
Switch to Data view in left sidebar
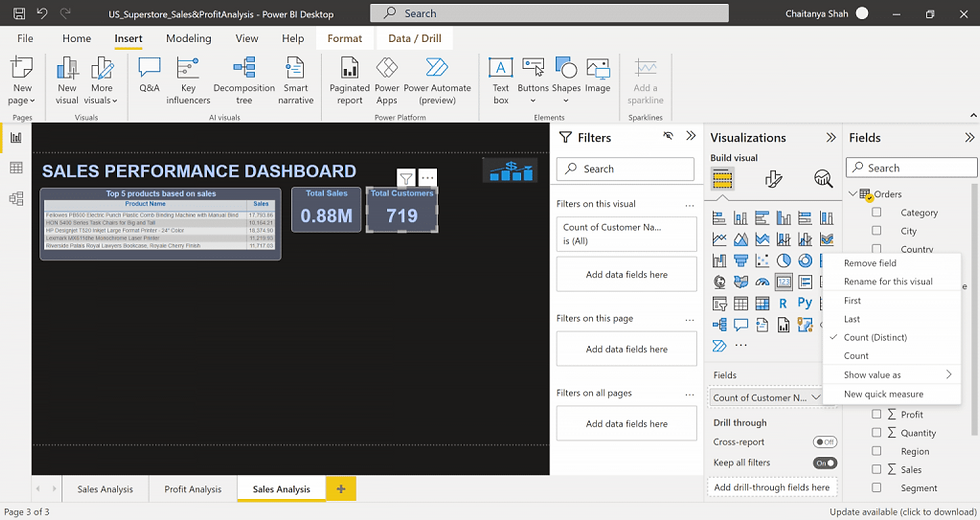click(x=16, y=168)
